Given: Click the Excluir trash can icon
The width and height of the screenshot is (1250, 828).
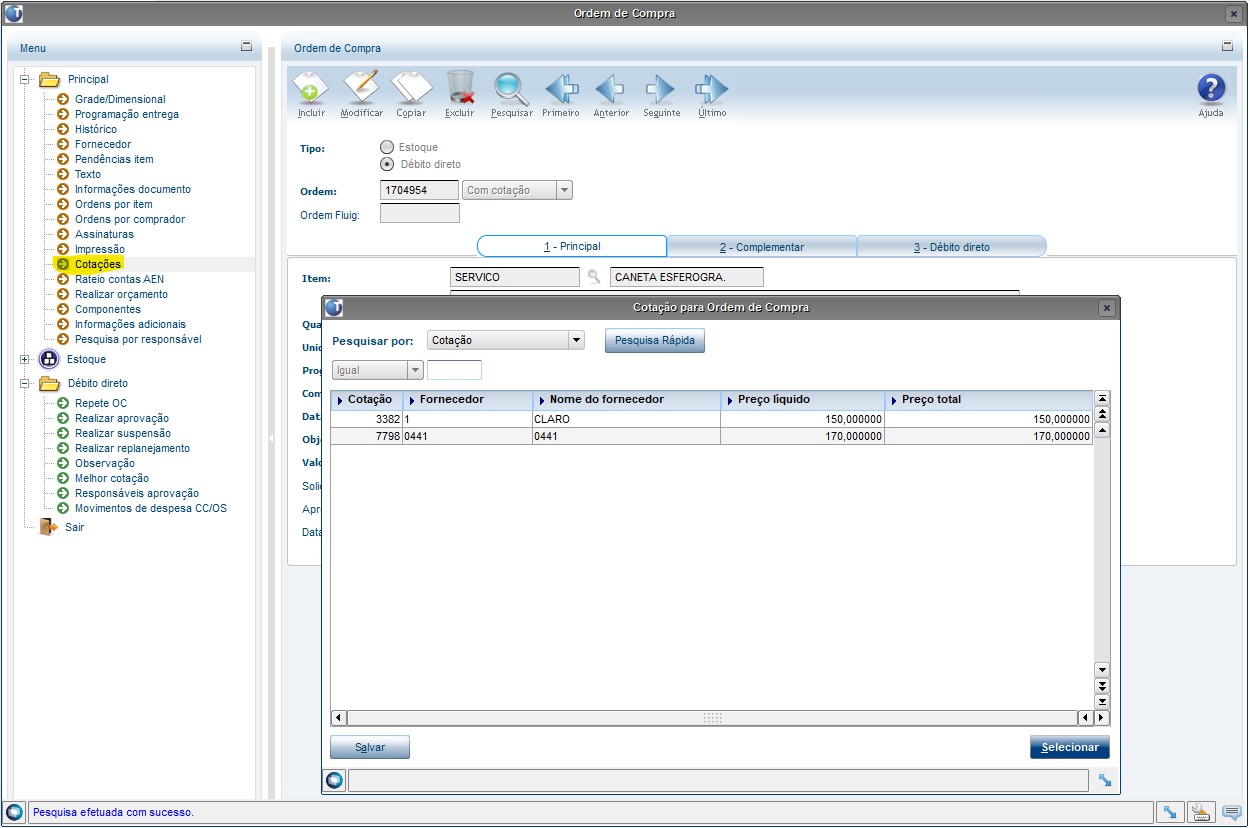Looking at the screenshot, I should (x=460, y=88).
